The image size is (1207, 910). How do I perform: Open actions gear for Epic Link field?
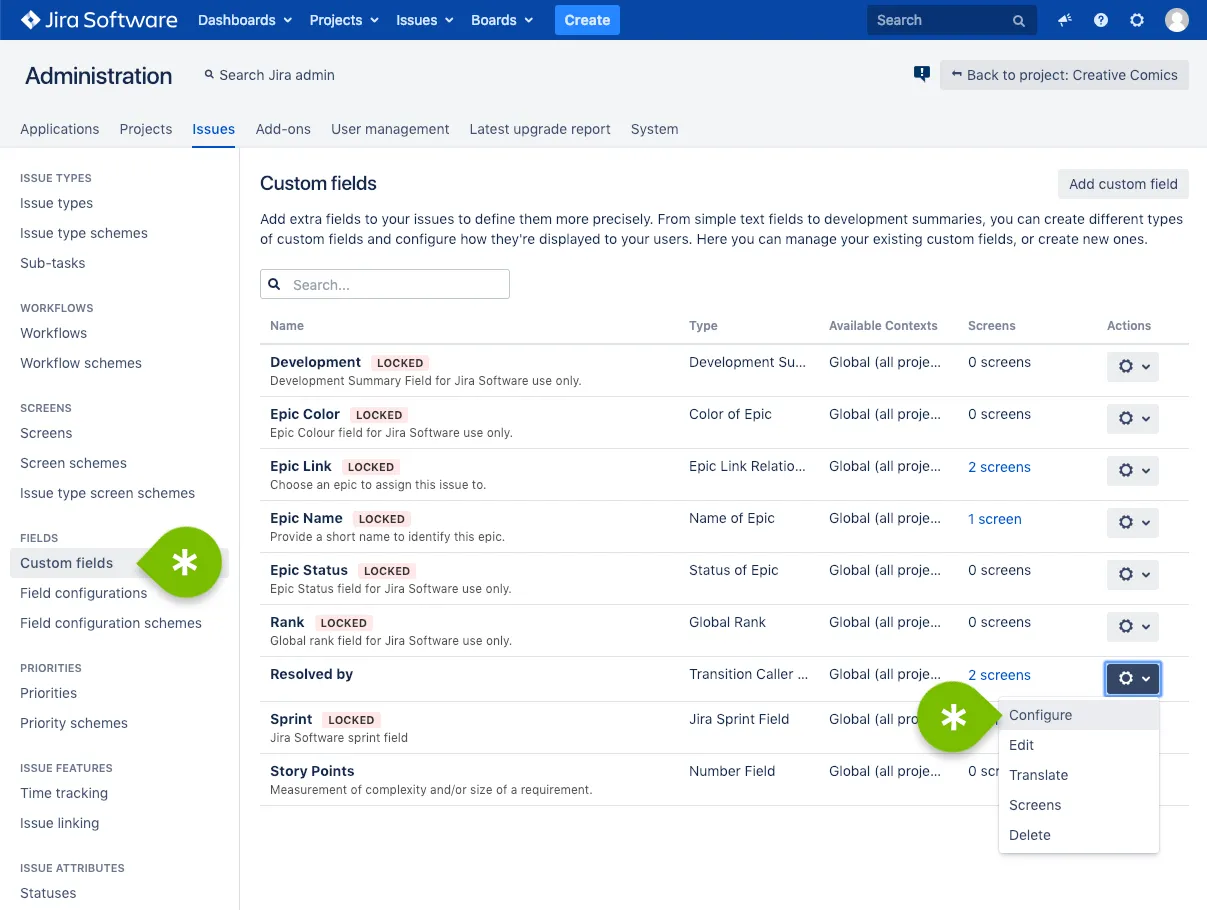click(1133, 470)
